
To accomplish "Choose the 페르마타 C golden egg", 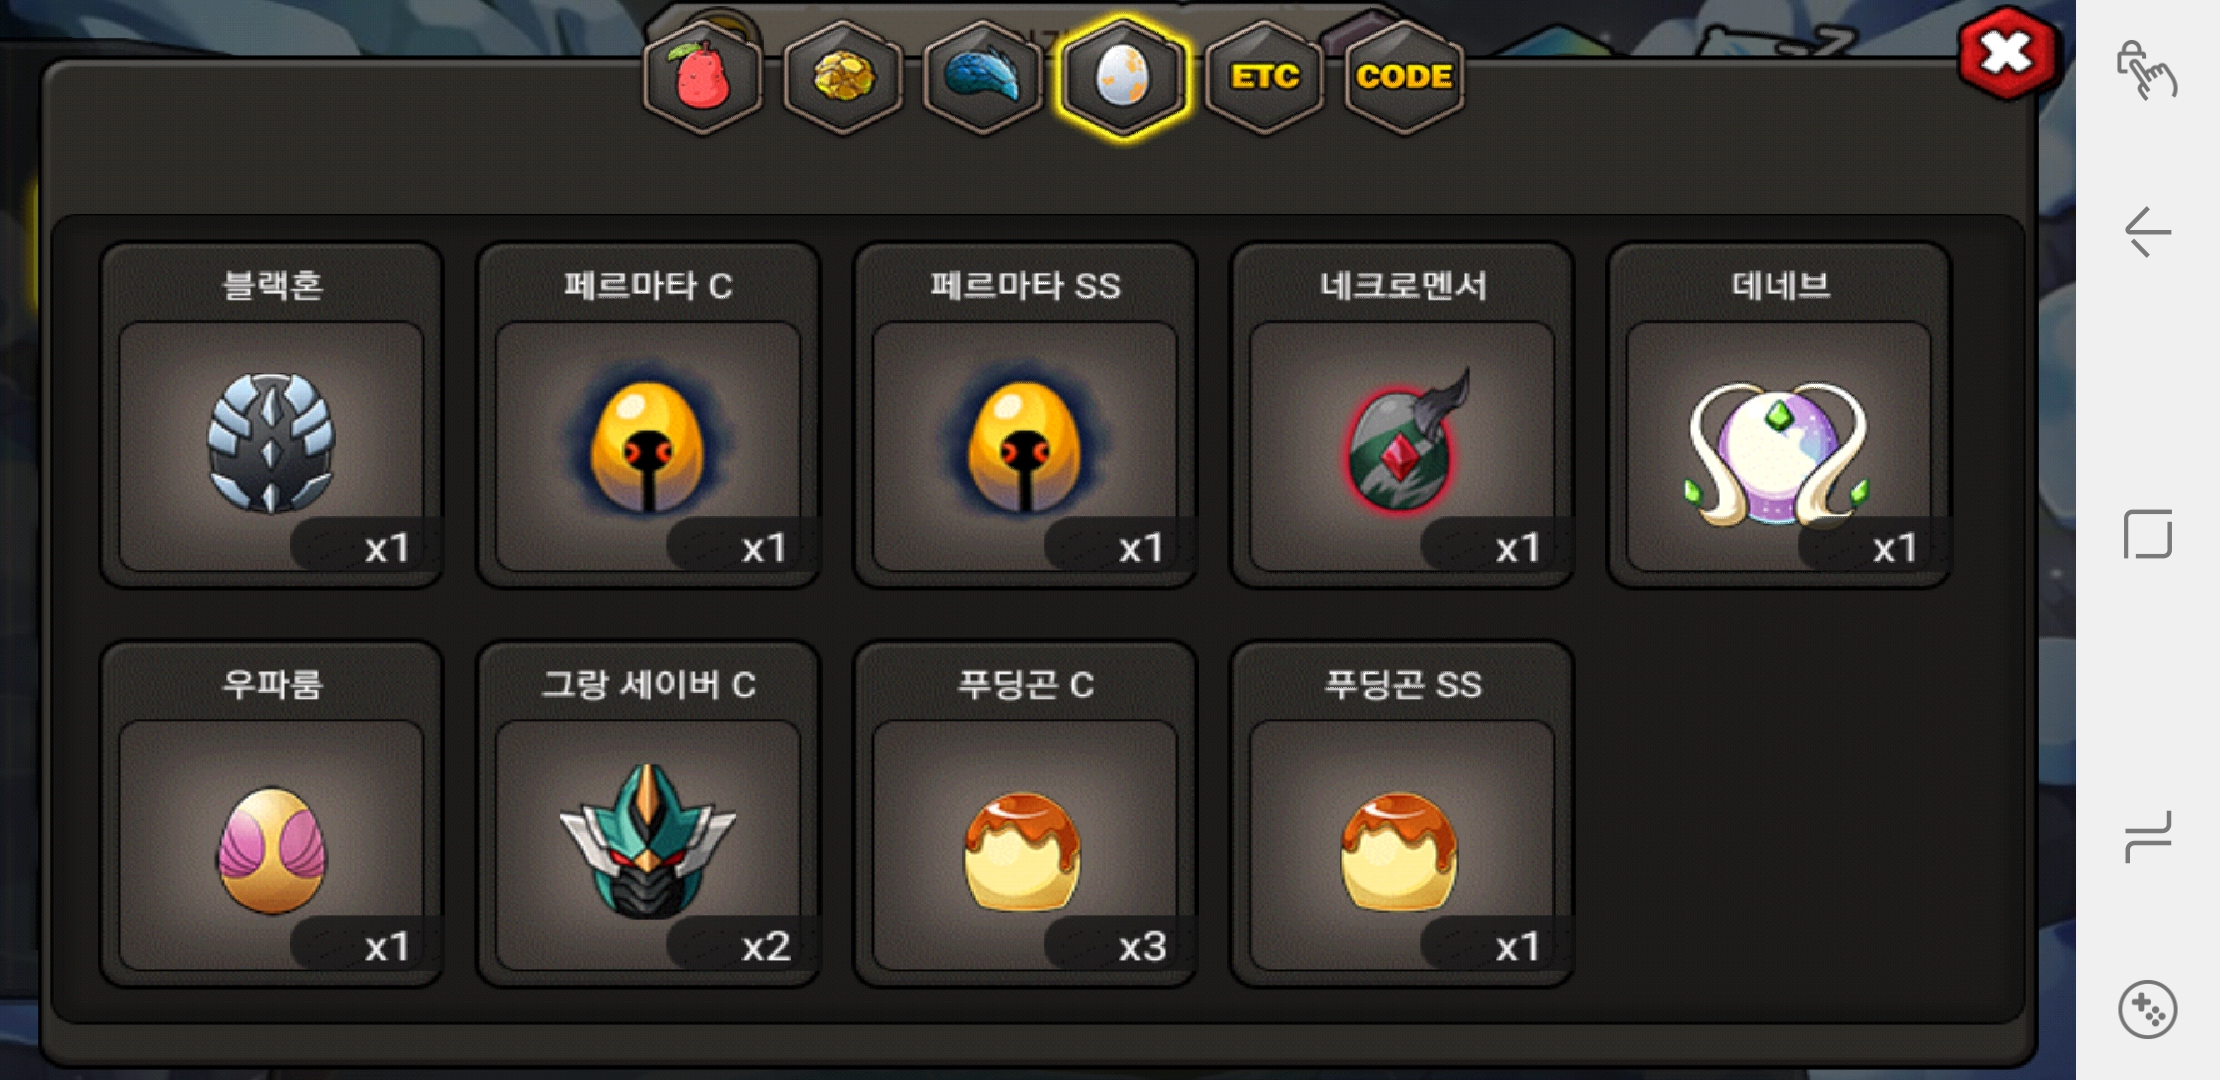I will 648,415.
